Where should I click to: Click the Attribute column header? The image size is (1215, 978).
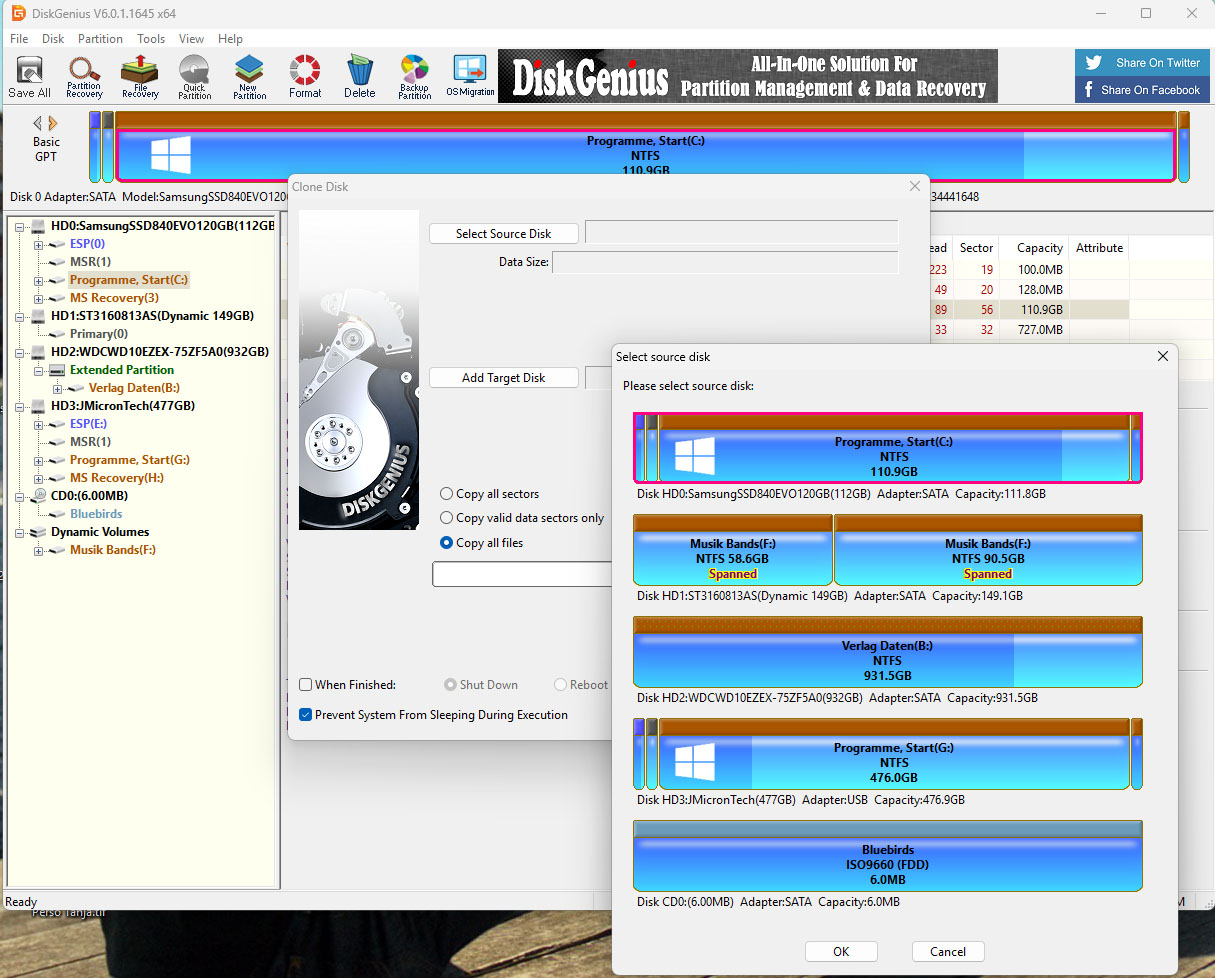pos(1099,248)
